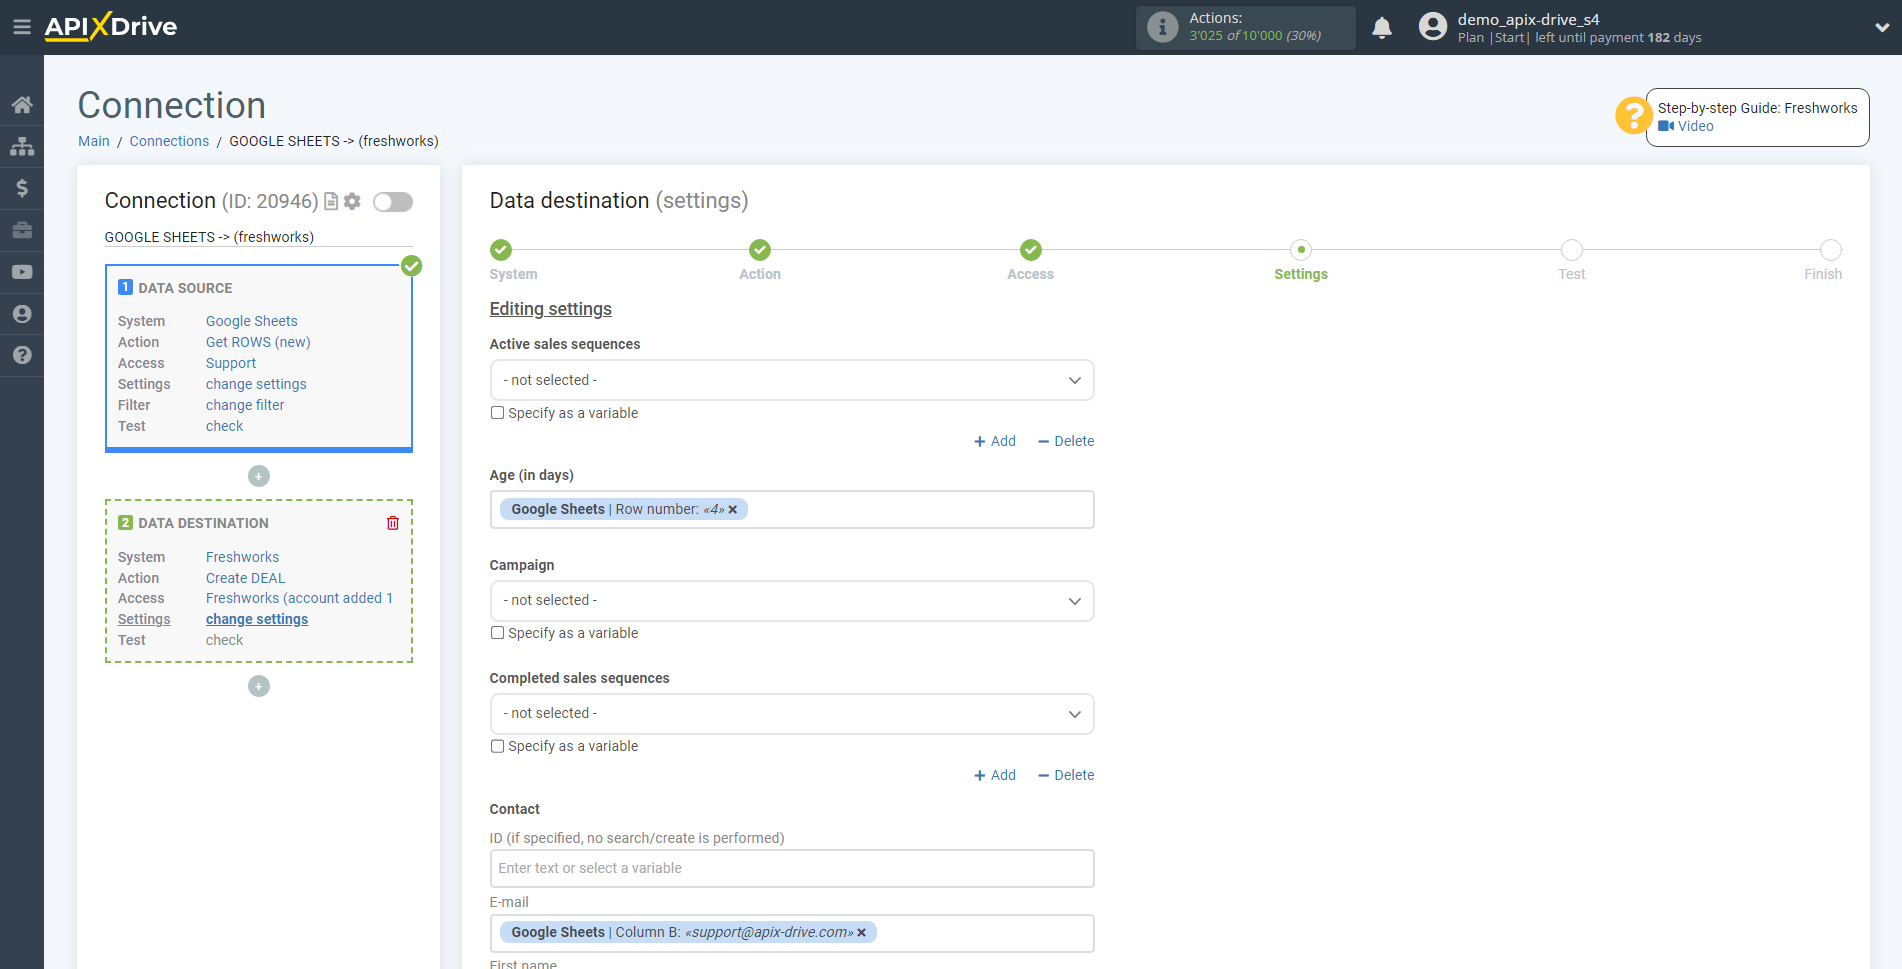Click Add under Completed sales sequences
This screenshot has height=969, width=1902.
point(995,775)
